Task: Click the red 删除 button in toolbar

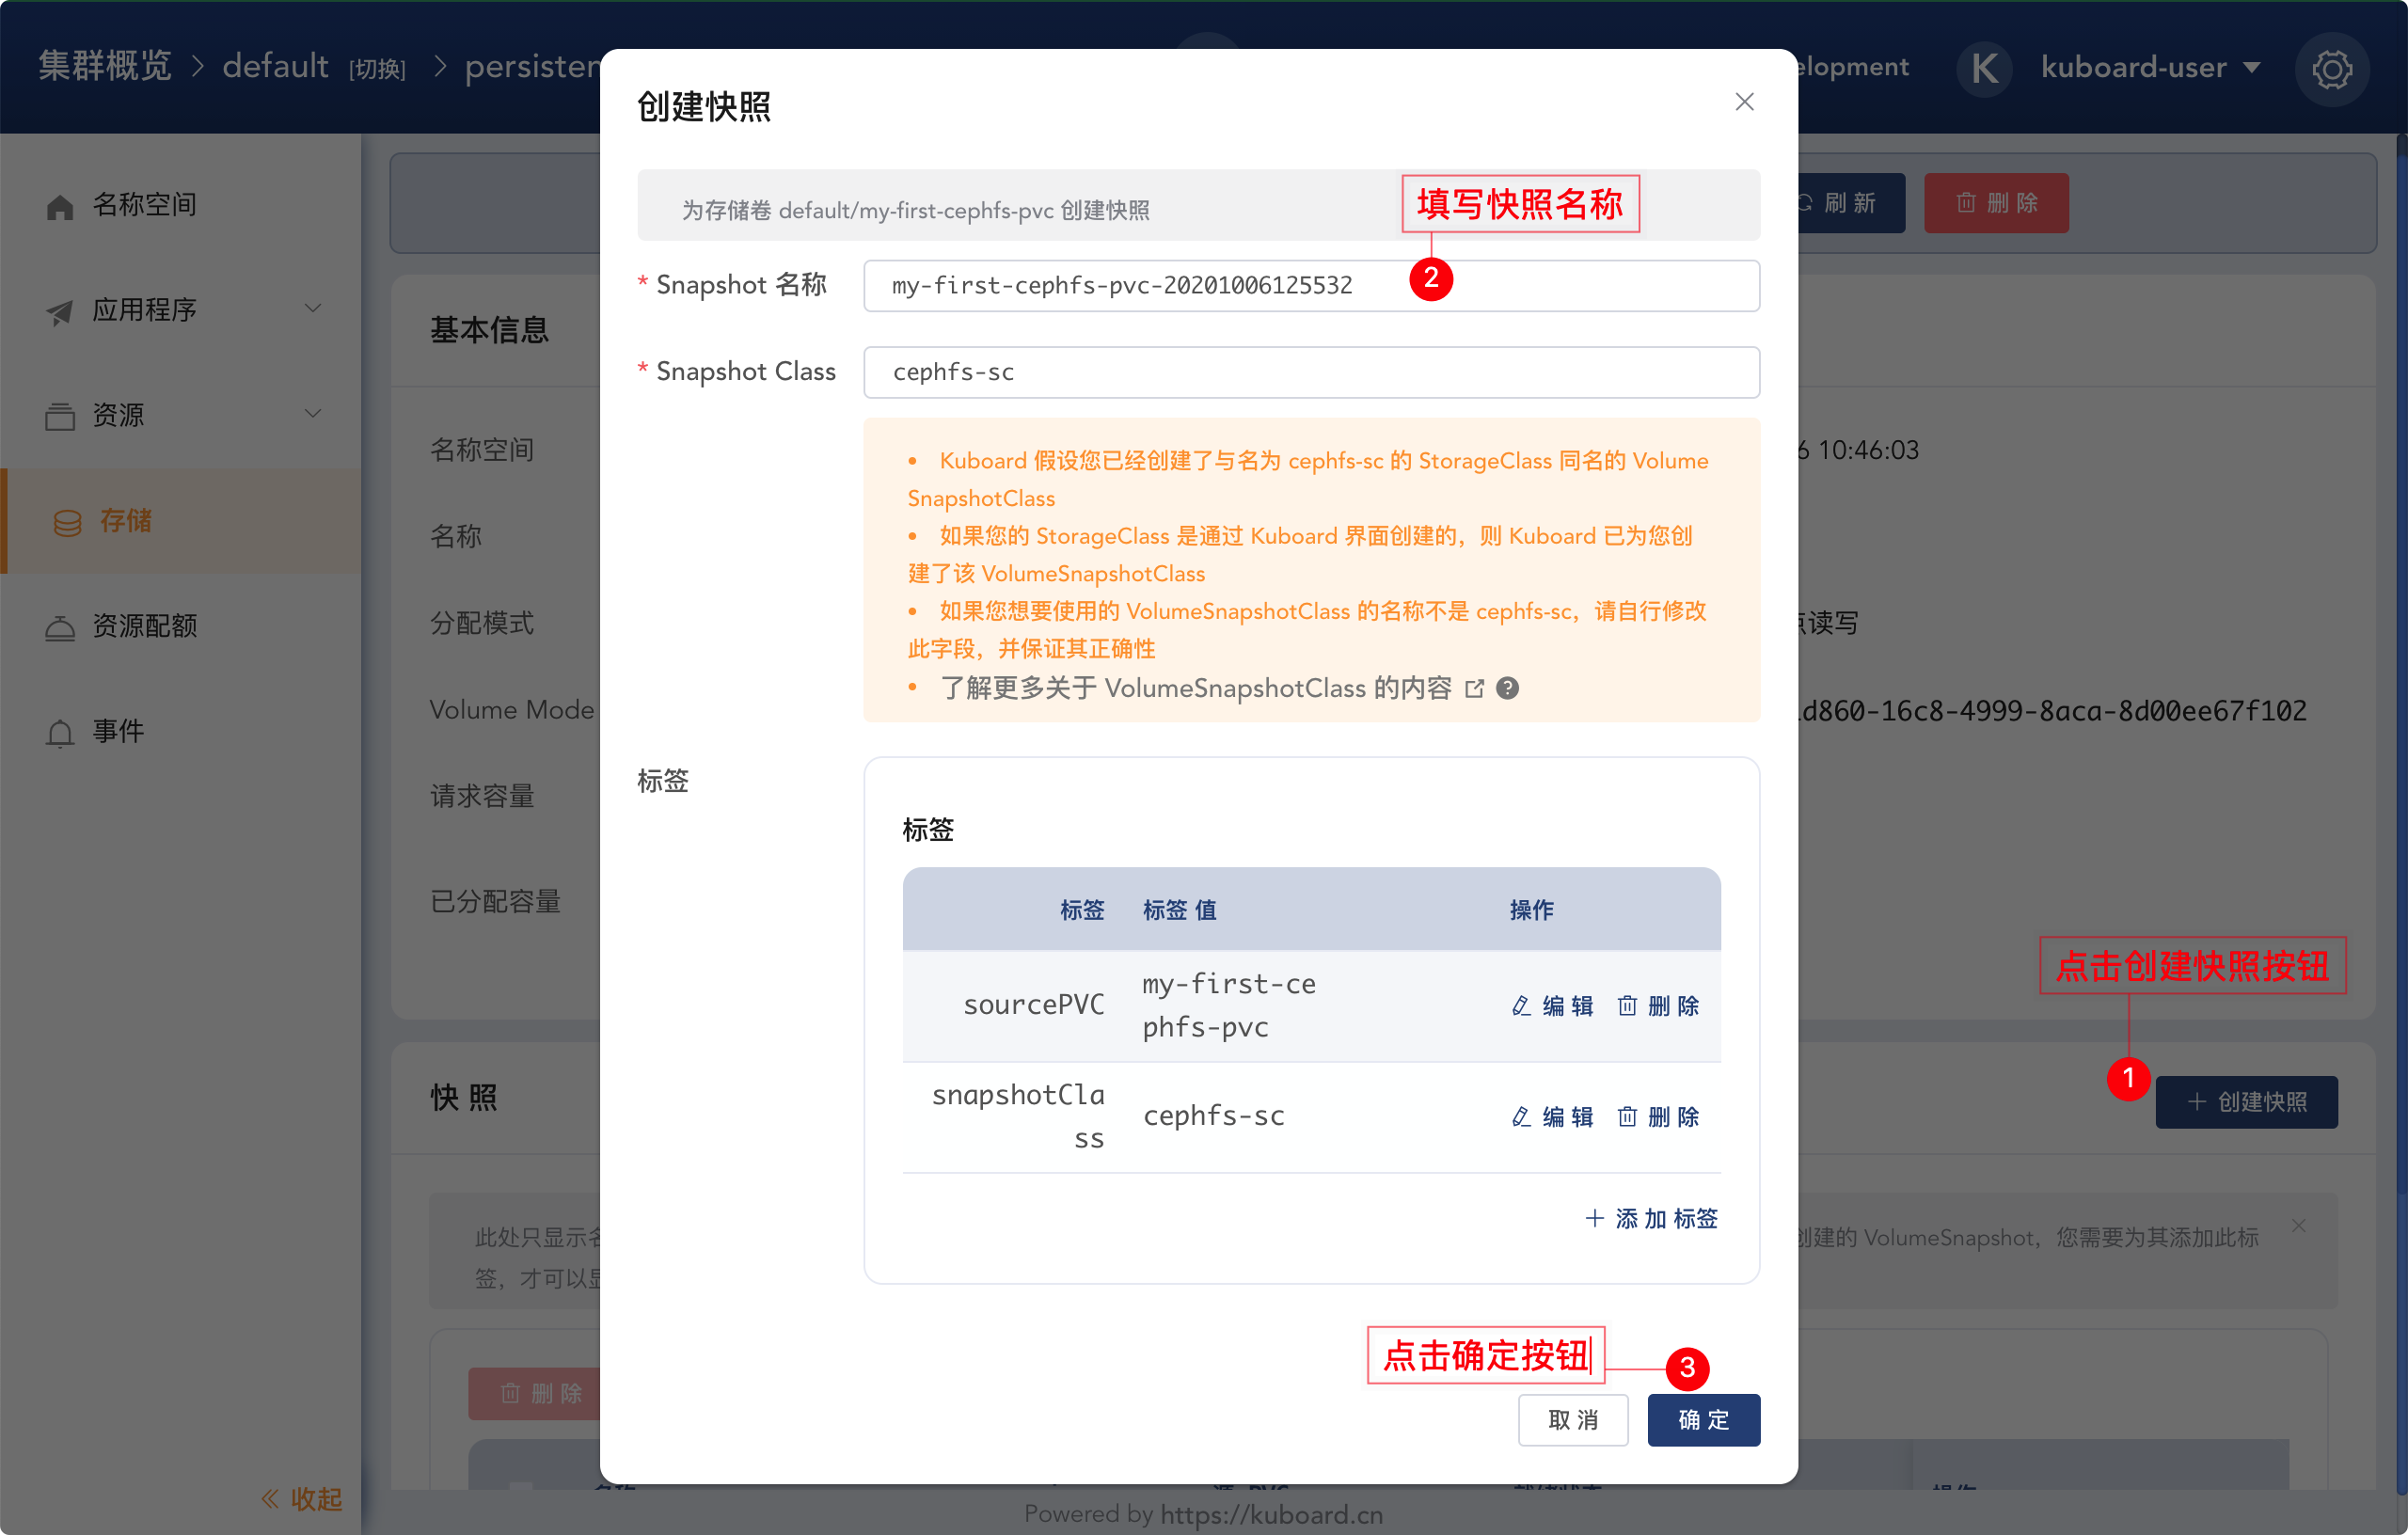Action: point(1996,203)
